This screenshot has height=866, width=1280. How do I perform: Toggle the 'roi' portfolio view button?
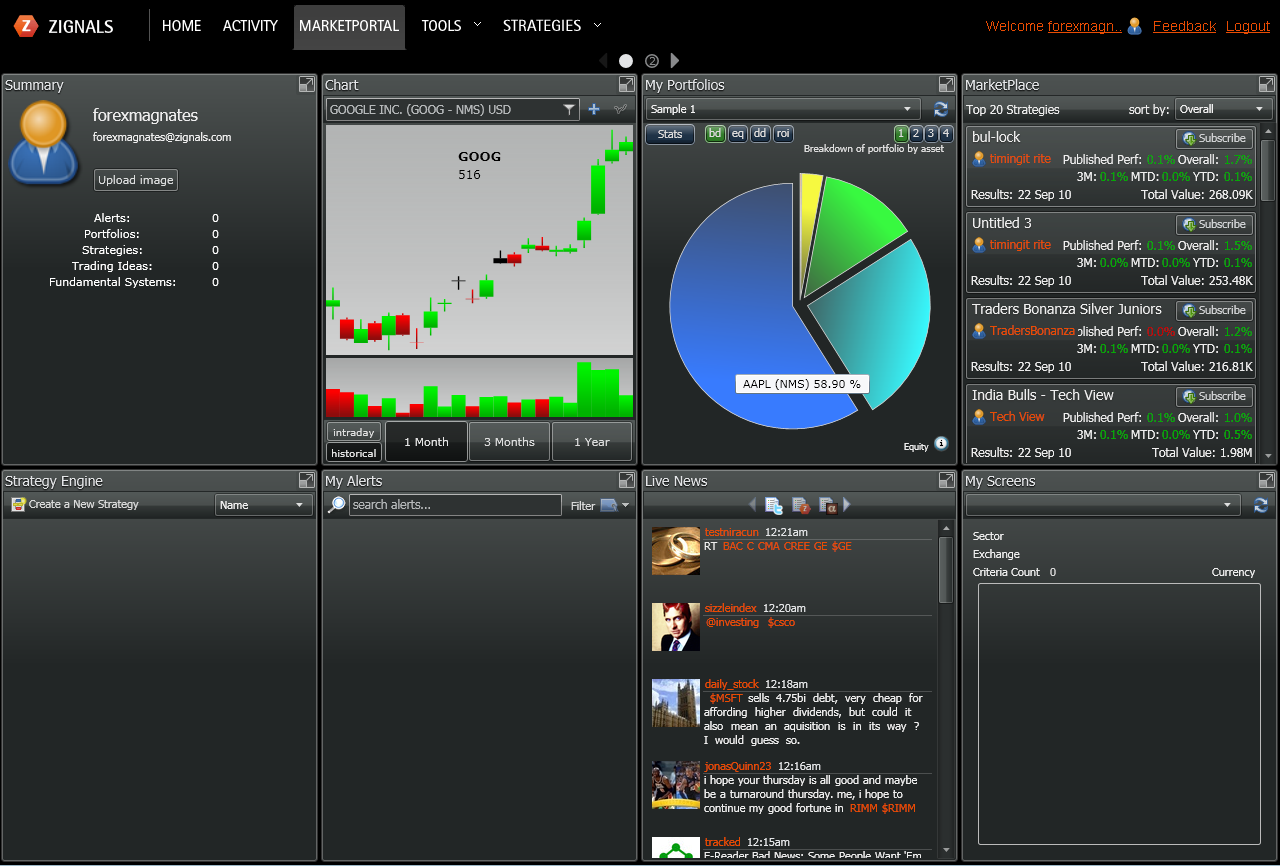tap(783, 134)
